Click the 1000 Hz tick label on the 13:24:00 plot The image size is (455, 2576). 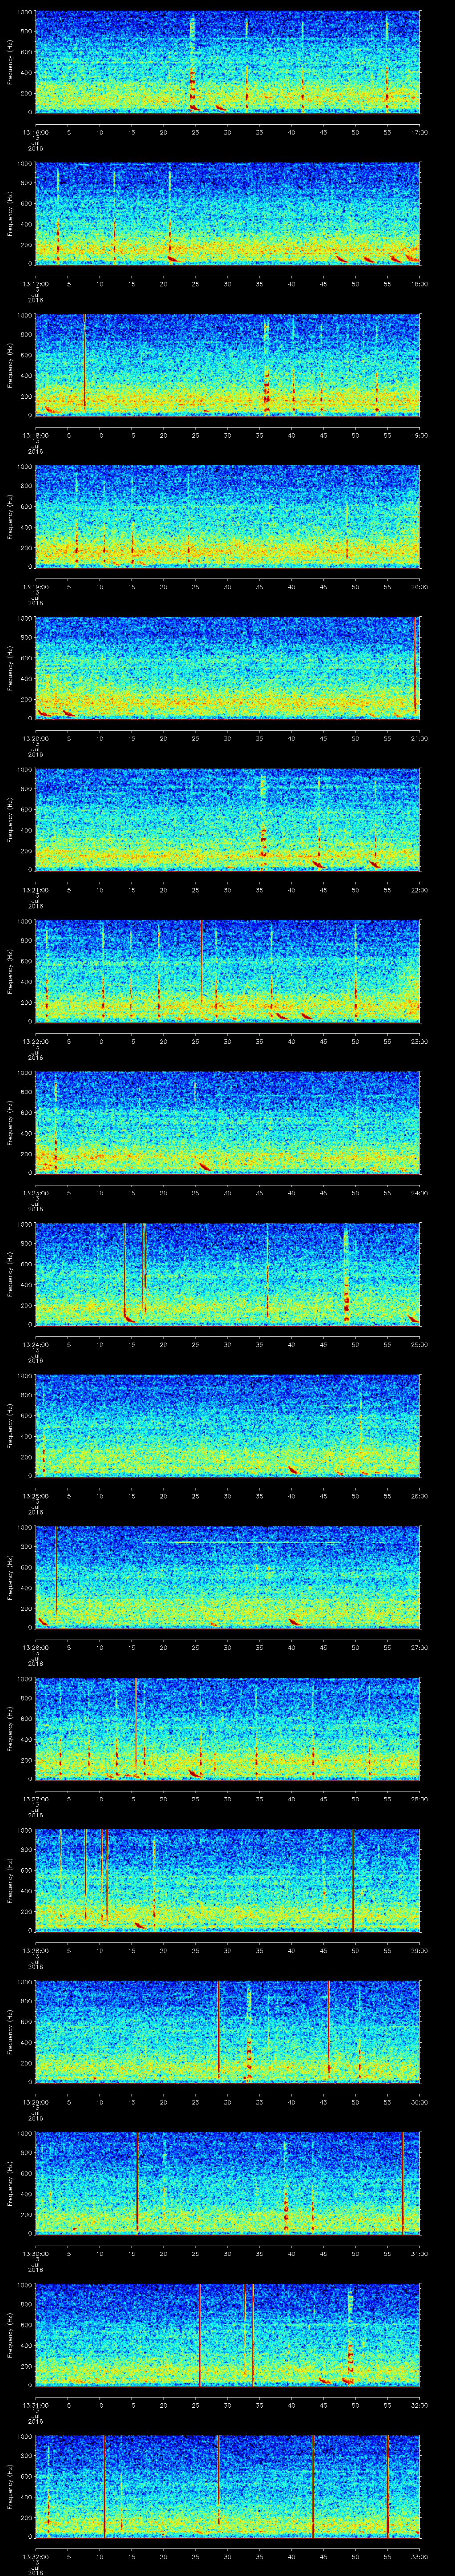pos(25,1224)
